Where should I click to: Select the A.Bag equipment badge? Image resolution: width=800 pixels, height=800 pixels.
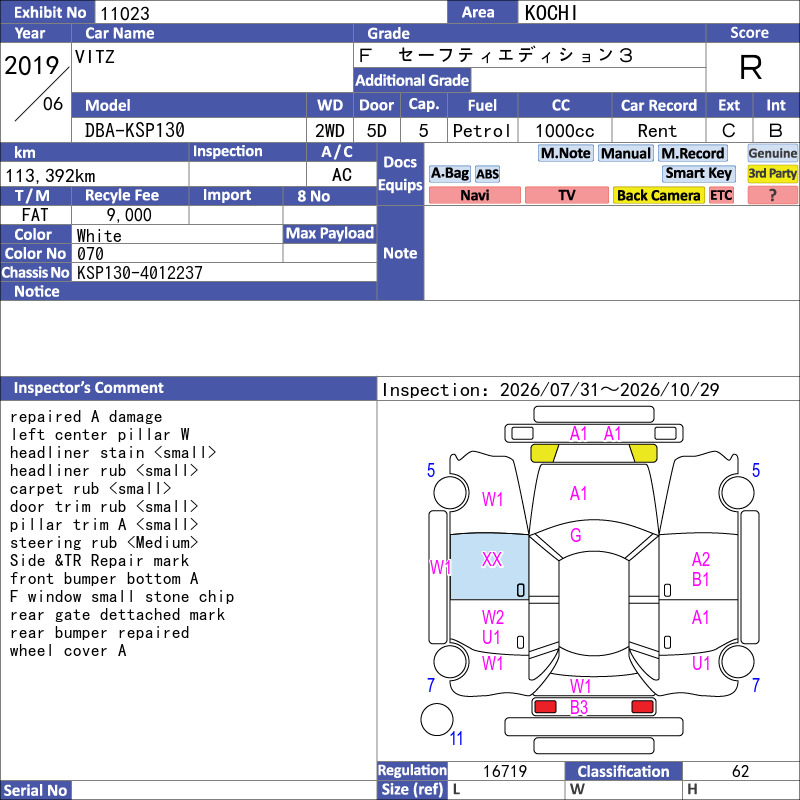point(449,173)
